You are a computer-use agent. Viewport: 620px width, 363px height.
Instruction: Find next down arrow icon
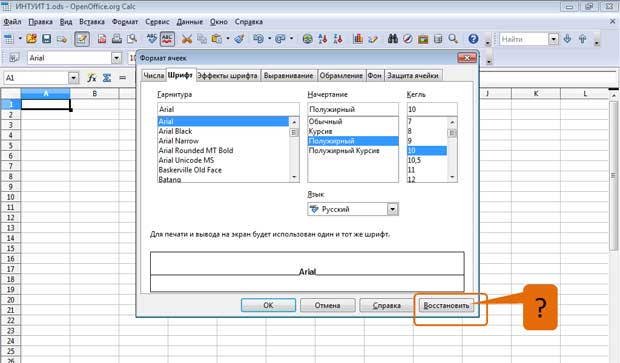click(567, 39)
